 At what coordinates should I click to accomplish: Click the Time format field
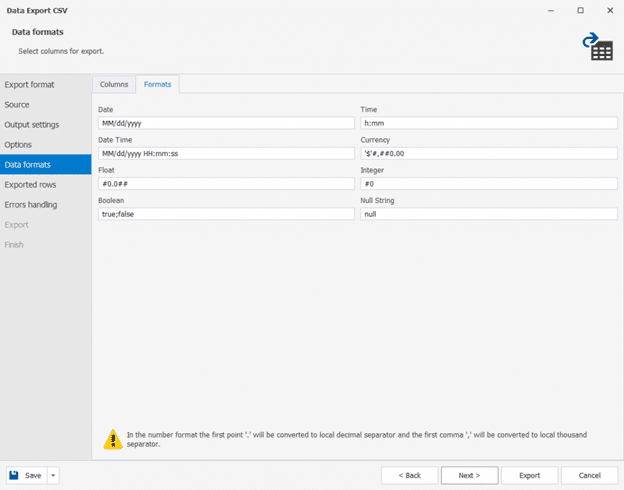pyautogui.click(x=488, y=124)
